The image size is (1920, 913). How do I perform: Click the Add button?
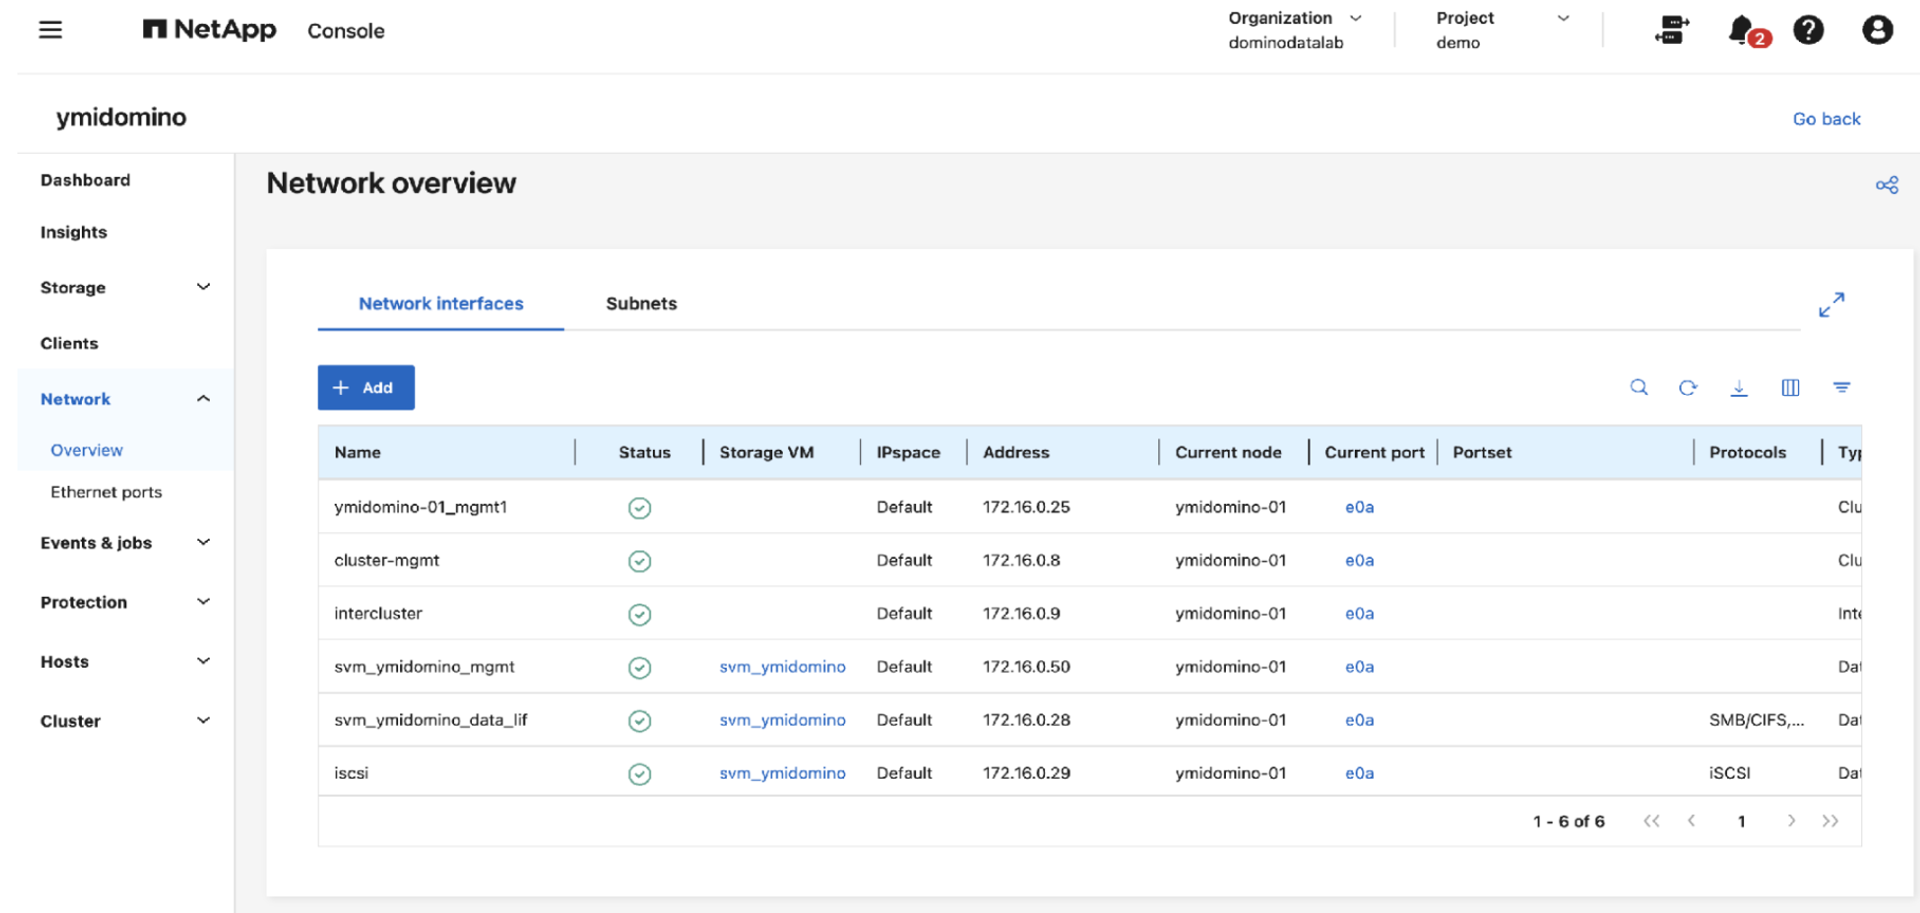(366, 387)
